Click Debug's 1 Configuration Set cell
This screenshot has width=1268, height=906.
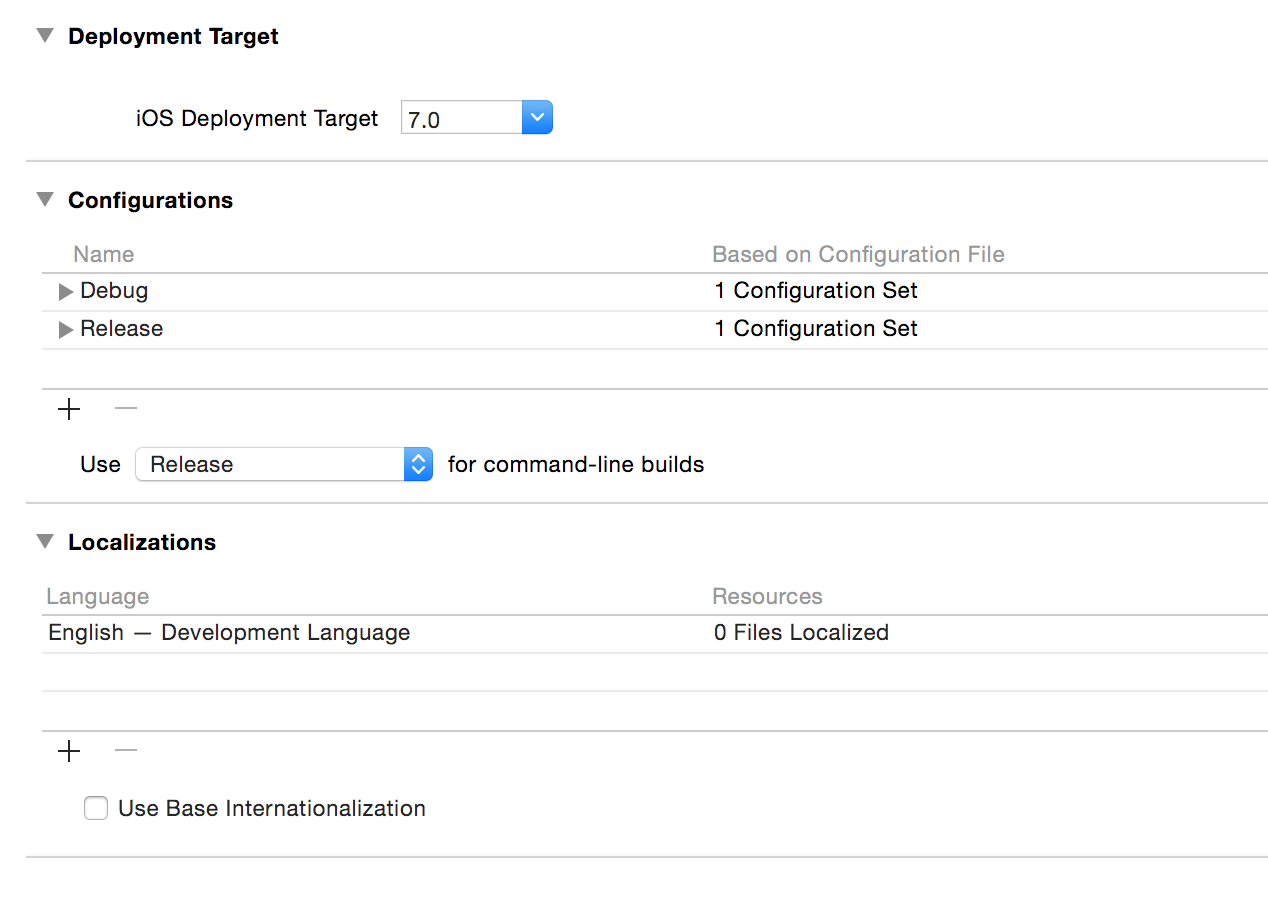pyautogui.click(x=816, y=291)
